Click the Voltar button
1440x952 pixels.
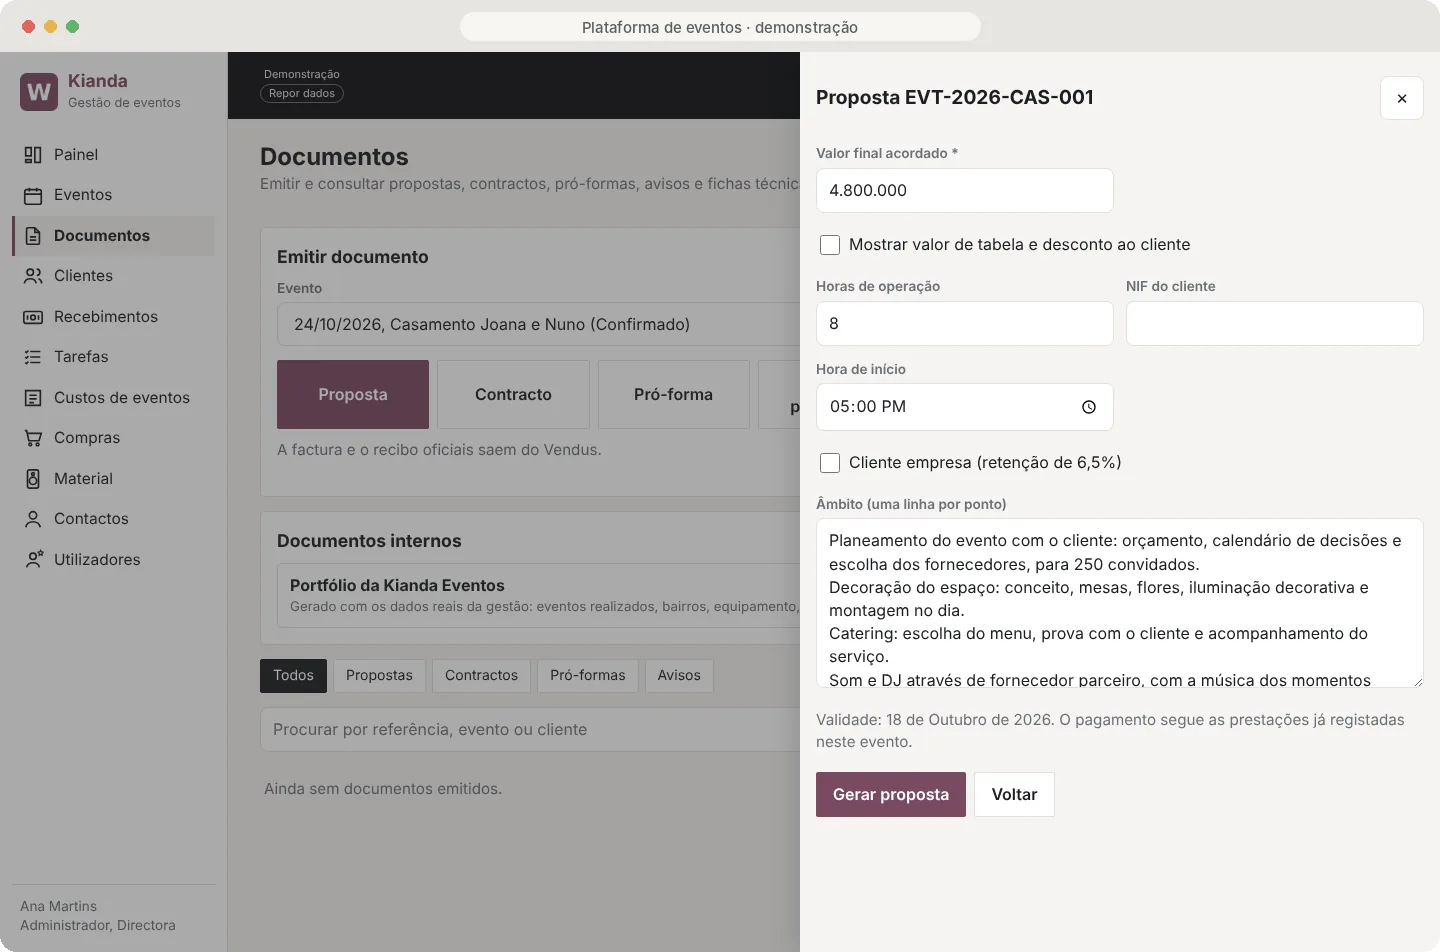pos(1014,795)
